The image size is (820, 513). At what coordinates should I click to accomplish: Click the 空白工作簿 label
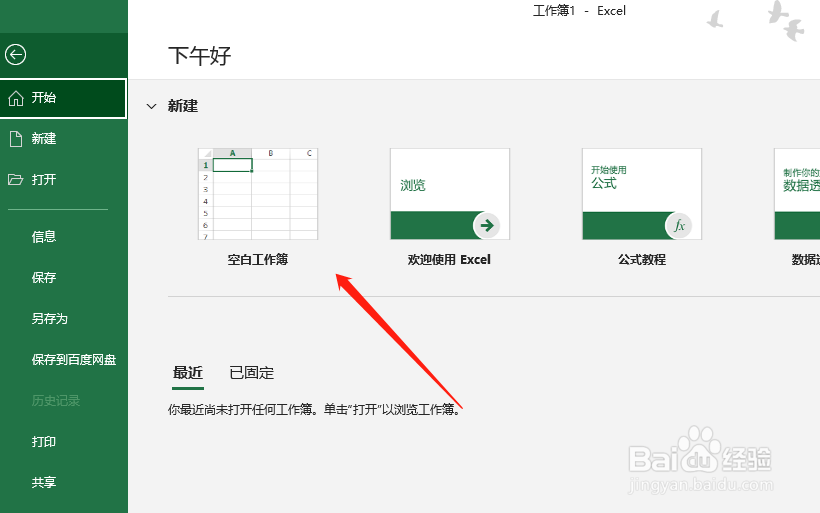(258, 259)
